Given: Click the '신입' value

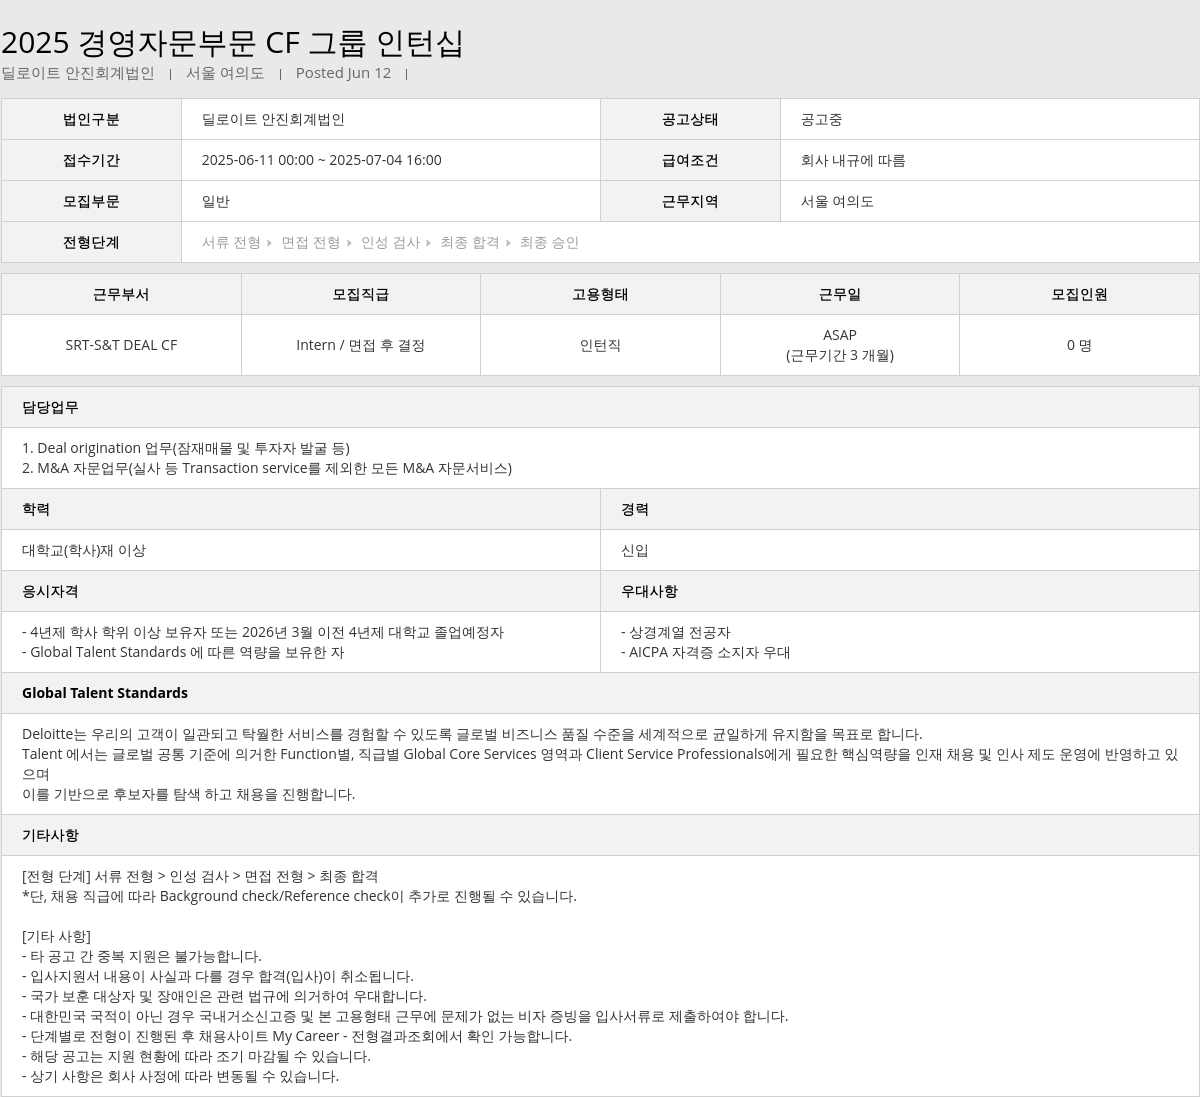Looking at the screenshot, I should point(635,550).
